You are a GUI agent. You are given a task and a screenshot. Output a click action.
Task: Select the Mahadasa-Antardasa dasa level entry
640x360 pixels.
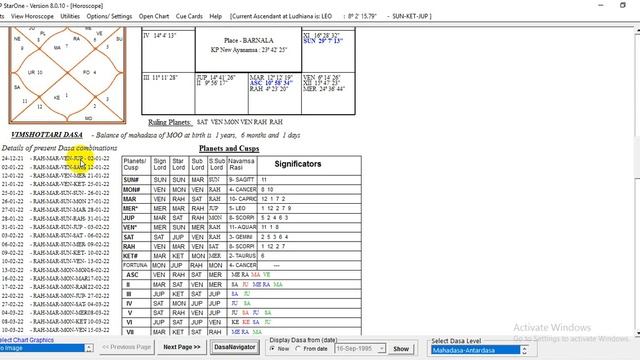coord(476,350)
